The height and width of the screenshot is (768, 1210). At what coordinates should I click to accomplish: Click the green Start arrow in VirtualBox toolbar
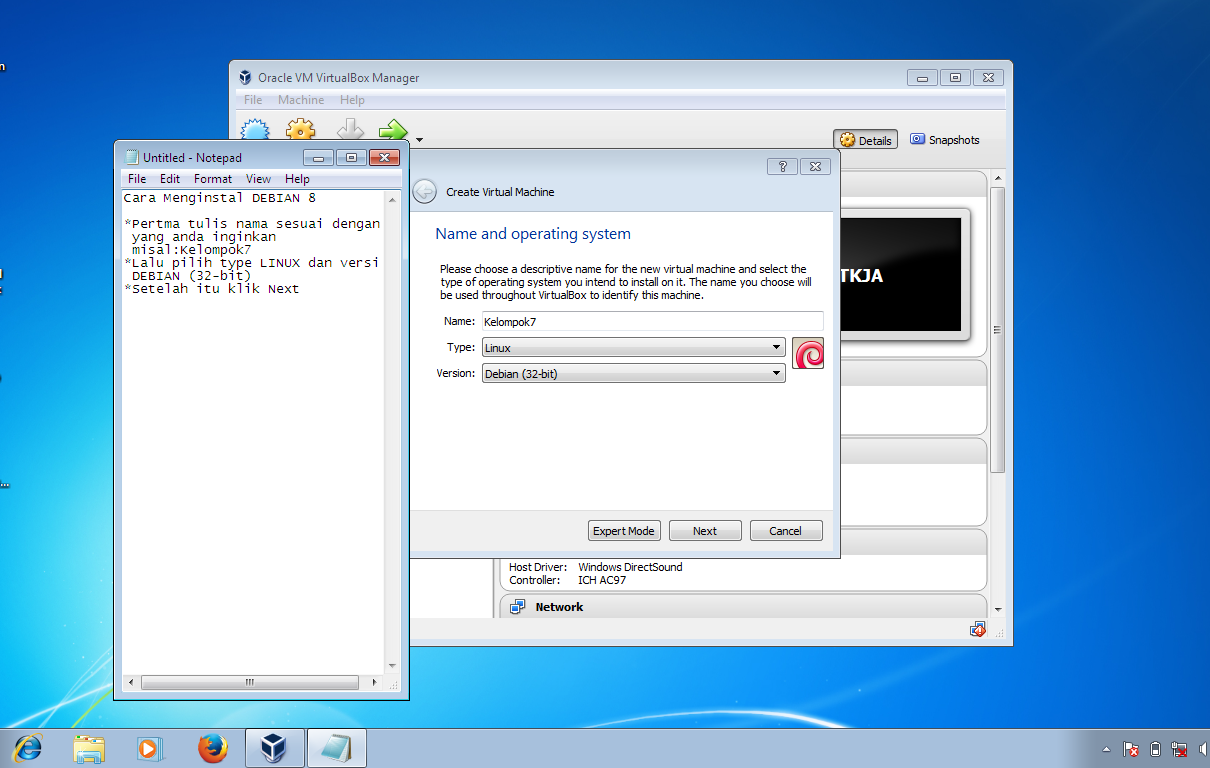393,133
